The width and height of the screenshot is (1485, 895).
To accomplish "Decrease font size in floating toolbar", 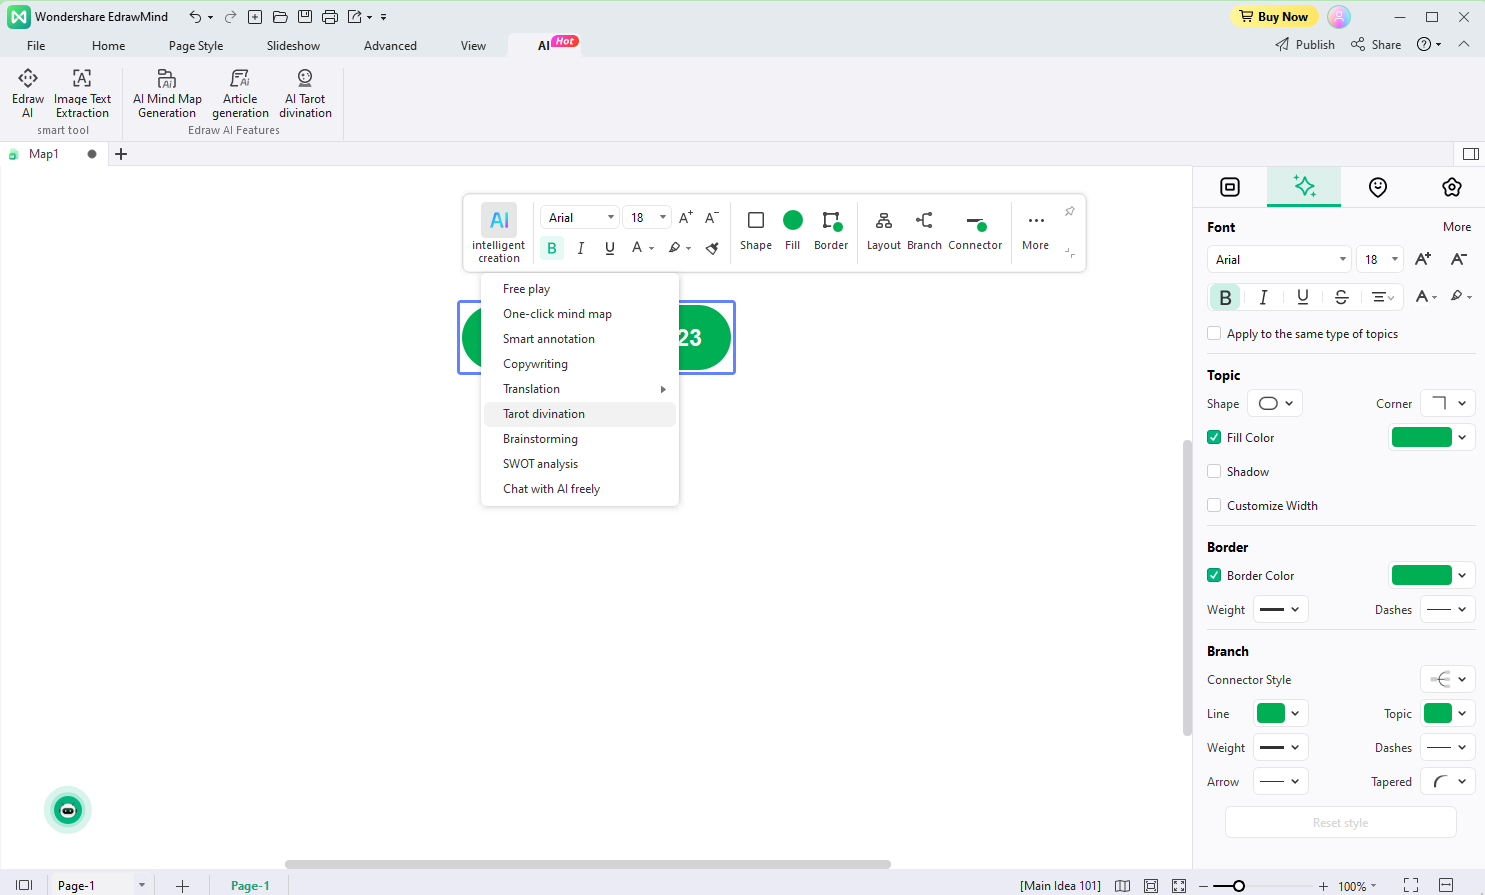I will pyautogui.click(x=712, y=217).
